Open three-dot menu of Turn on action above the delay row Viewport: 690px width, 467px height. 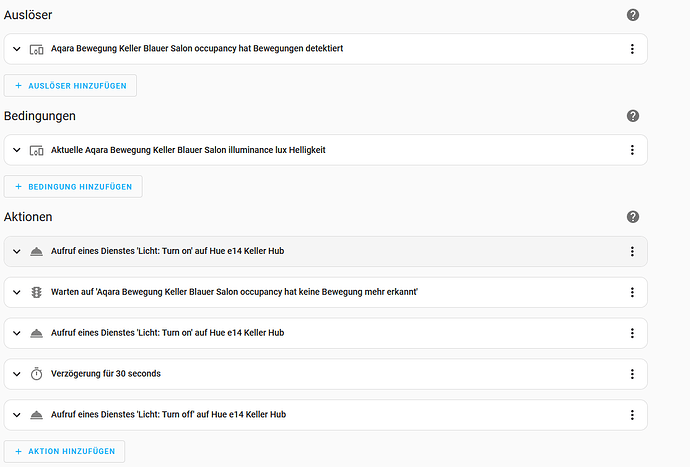[x=632, y=333]
